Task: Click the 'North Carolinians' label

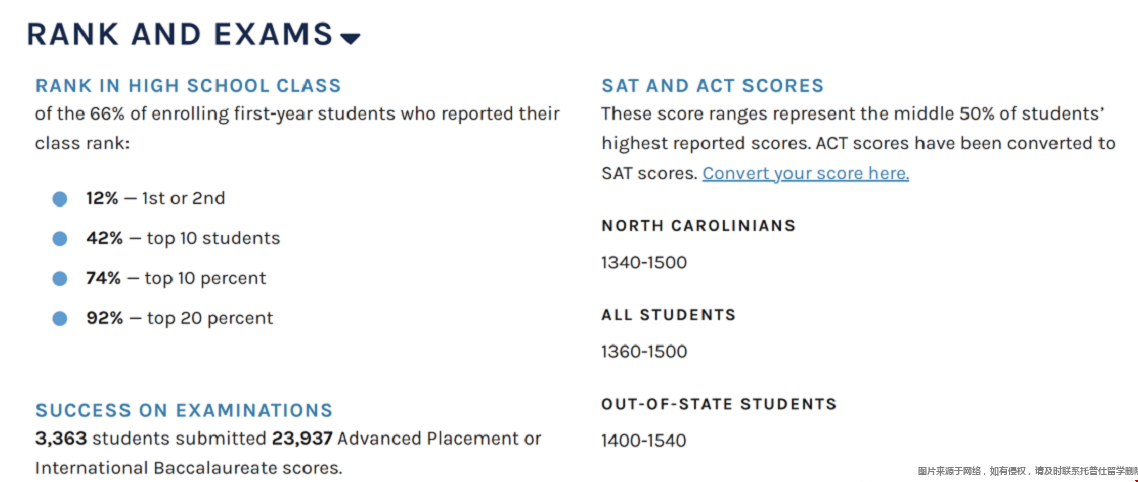Action: tap(698, 225)
